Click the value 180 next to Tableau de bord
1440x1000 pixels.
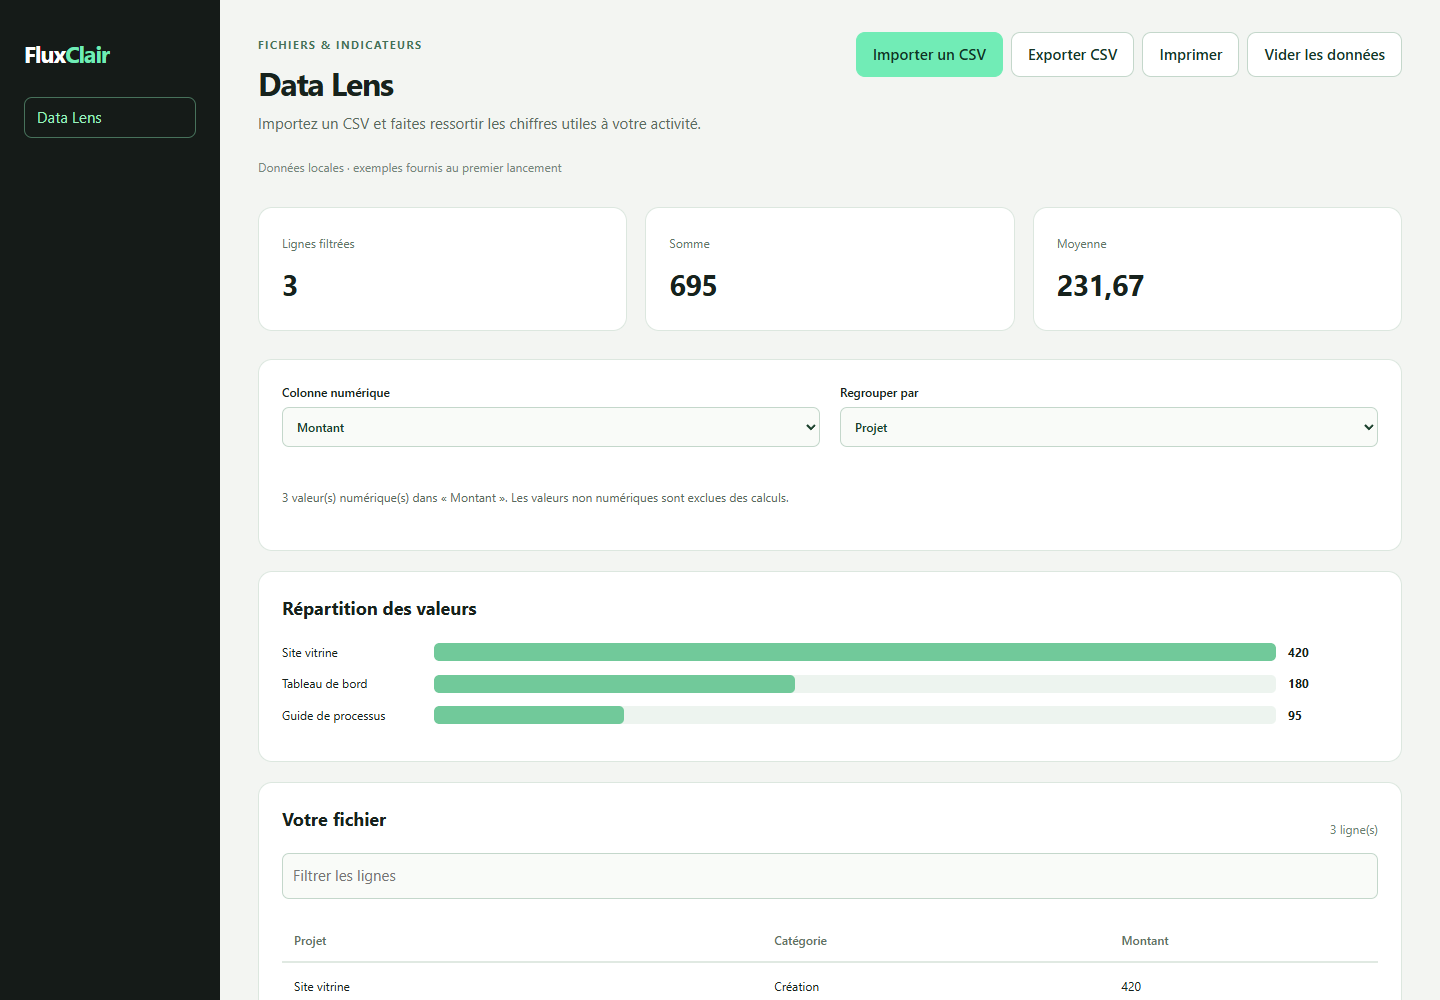[x=1298, y=684]
